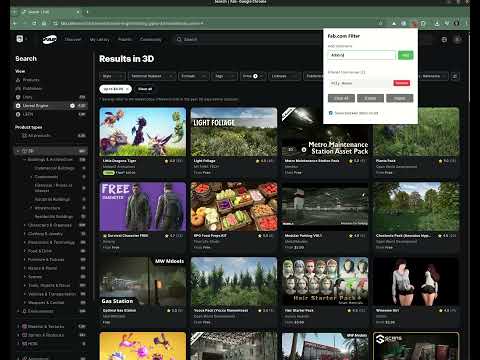Click the Export button in filter popup

(x=370, y=98)
